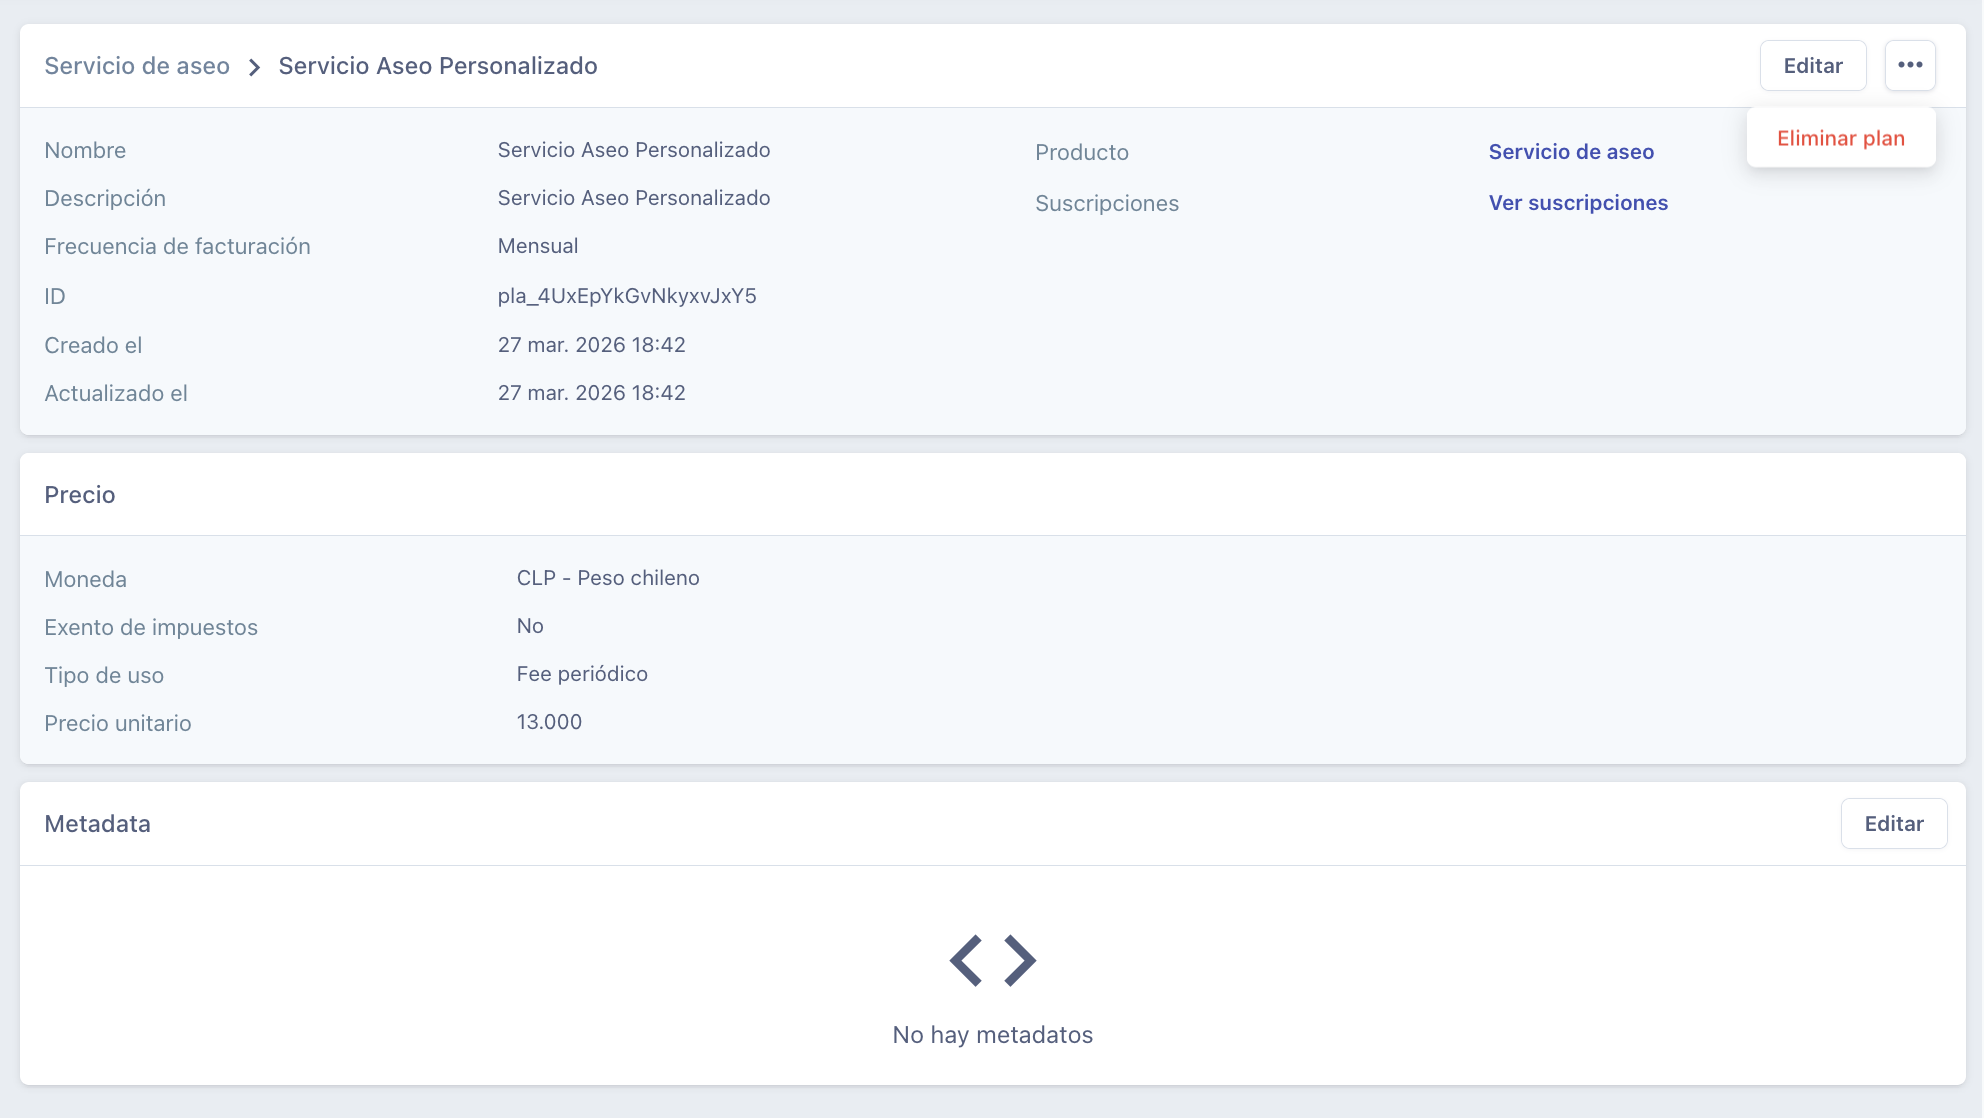Screen dimensions: 1984x1118
Task: Click the Fee periódico usage type value
Action: click(582, 674)
